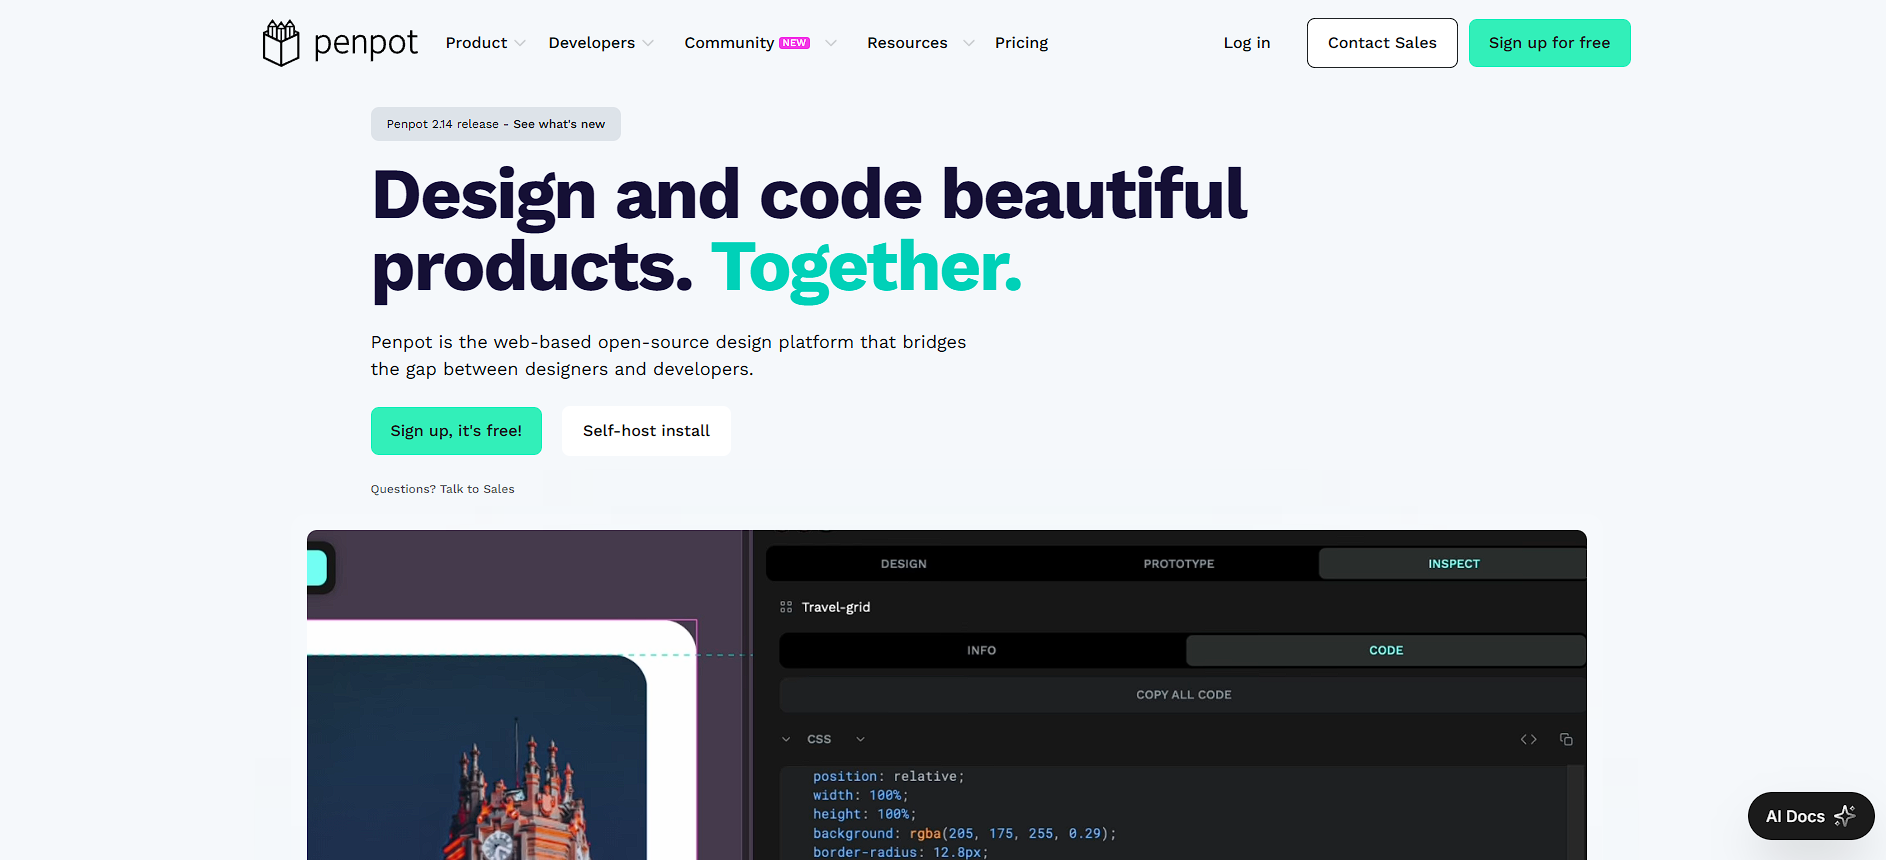Screen dimensions: 1886x860
Task: Switch to the Prototype tab
Action: 1179,564
